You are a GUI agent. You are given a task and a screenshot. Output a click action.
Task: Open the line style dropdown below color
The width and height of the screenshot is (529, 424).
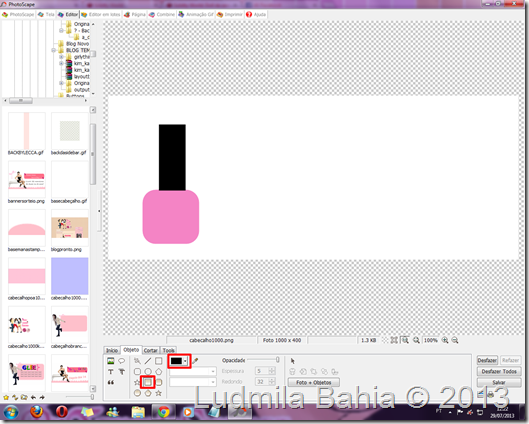tap(193, 371)
